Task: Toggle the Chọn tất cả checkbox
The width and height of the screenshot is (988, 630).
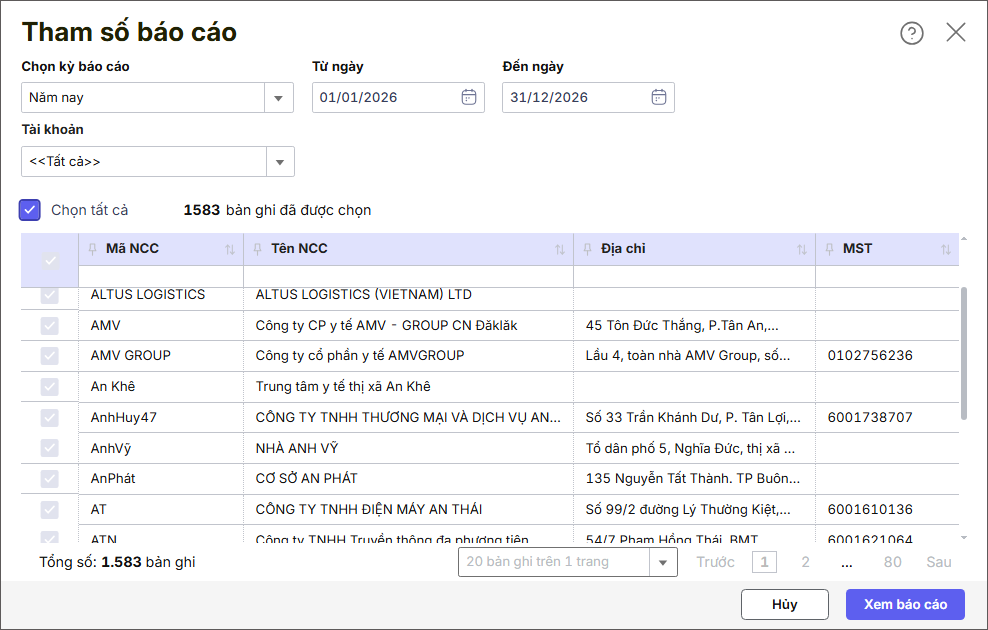Action: [x=30, y=210]
